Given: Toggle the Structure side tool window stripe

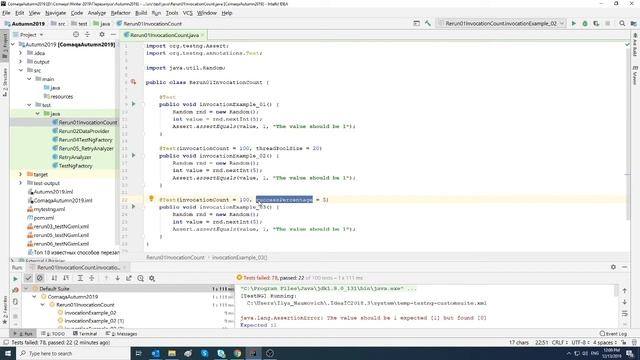Looking at the screenshot, I should (x=5, y=82).
